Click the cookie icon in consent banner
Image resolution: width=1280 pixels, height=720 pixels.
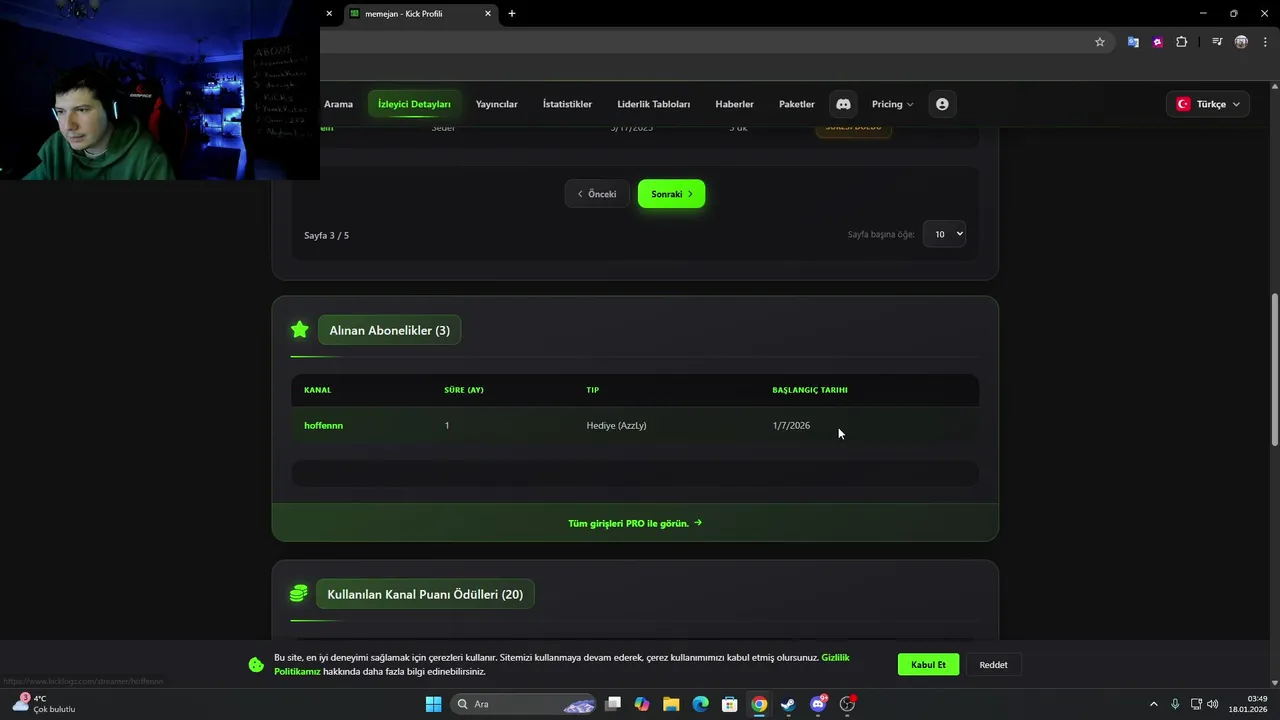(256, 664)
